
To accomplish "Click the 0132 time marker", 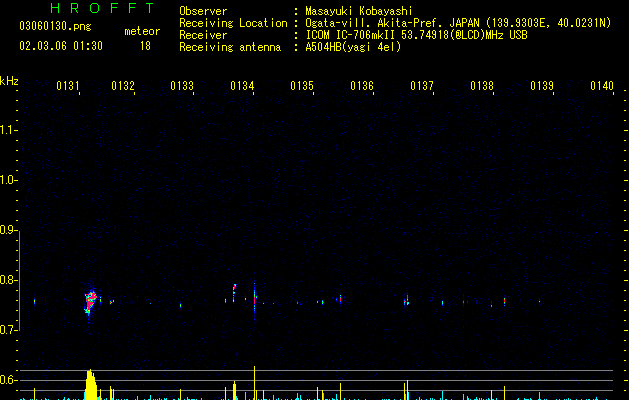I will tap(123, 86).
